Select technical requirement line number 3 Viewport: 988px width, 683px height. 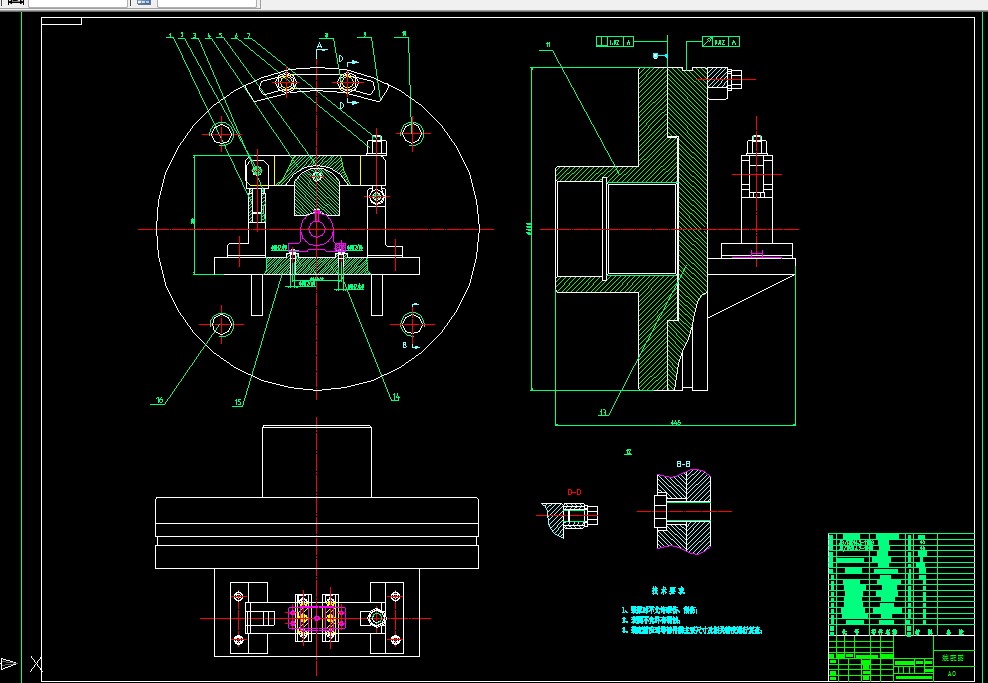[691, 629]
